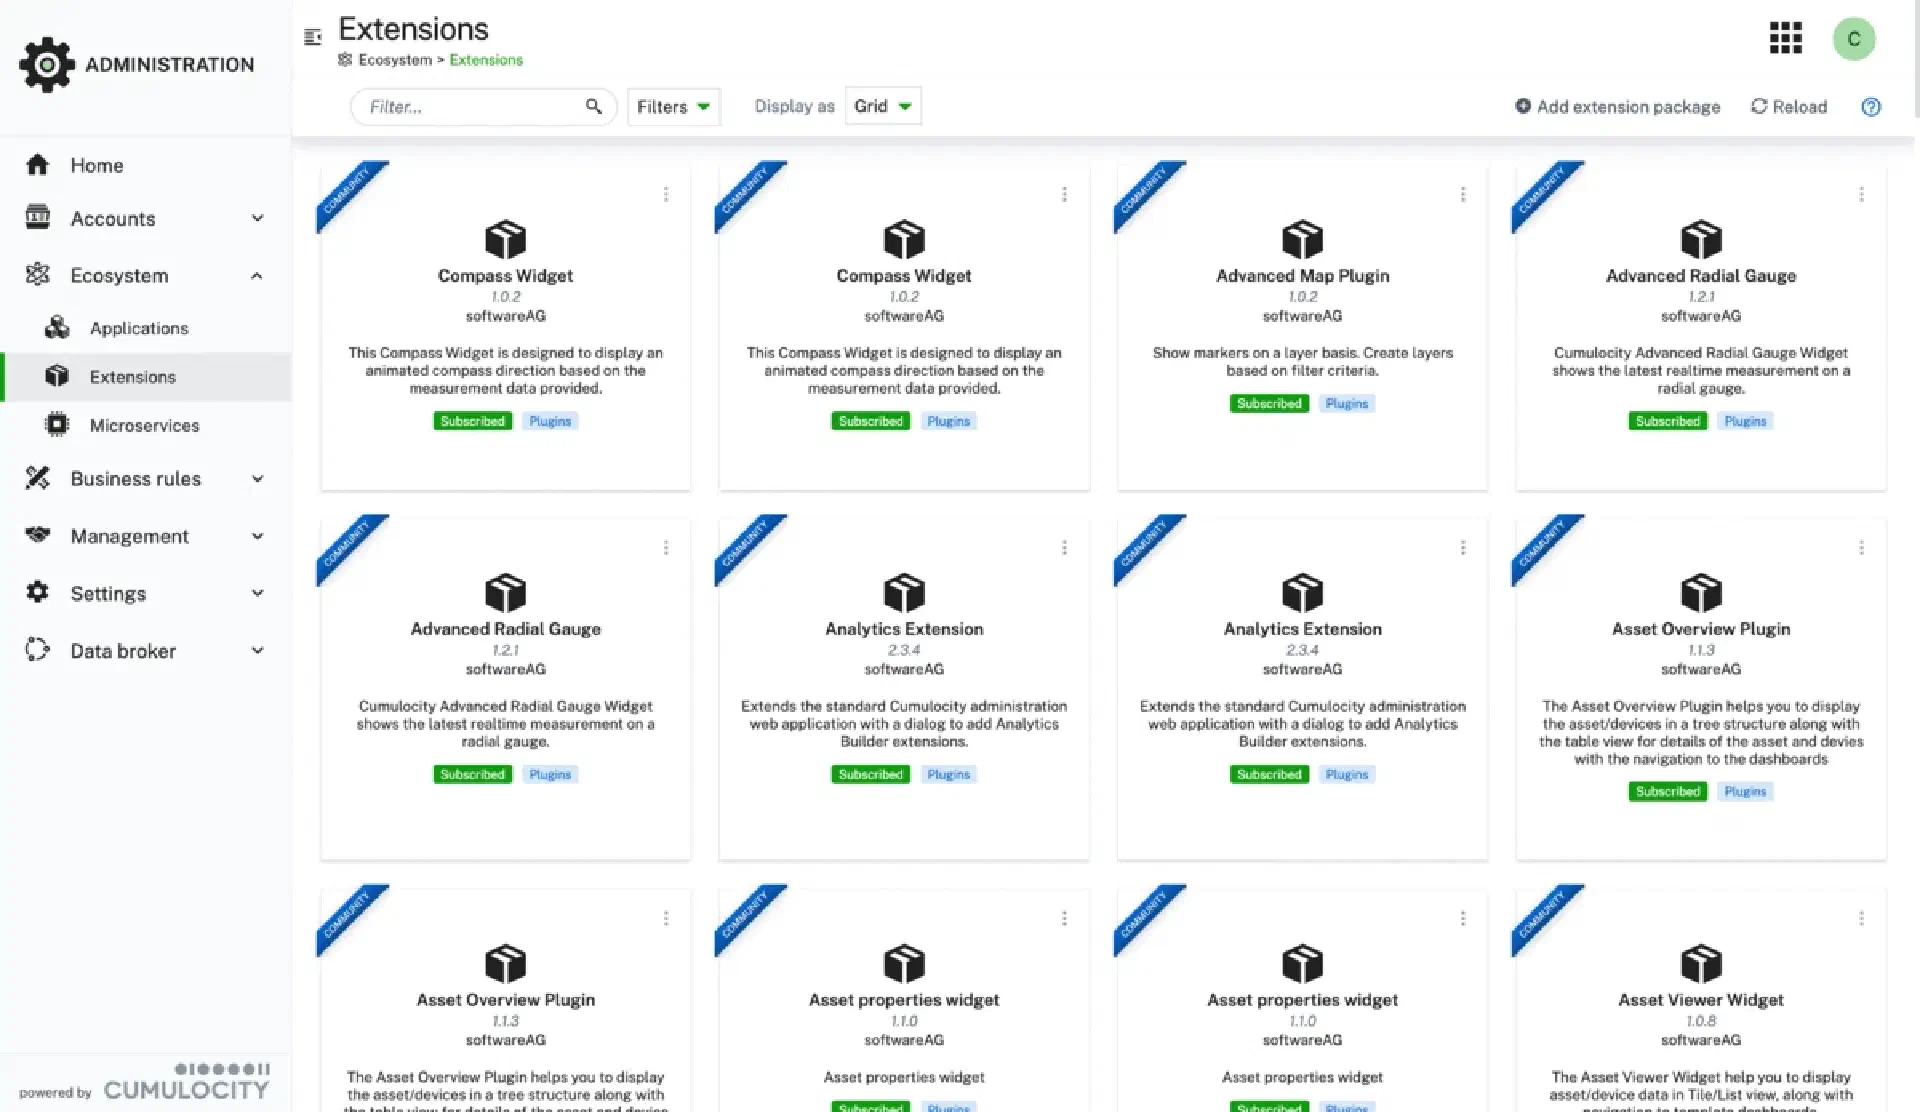Open the Filters dropdown

point(673,107)
